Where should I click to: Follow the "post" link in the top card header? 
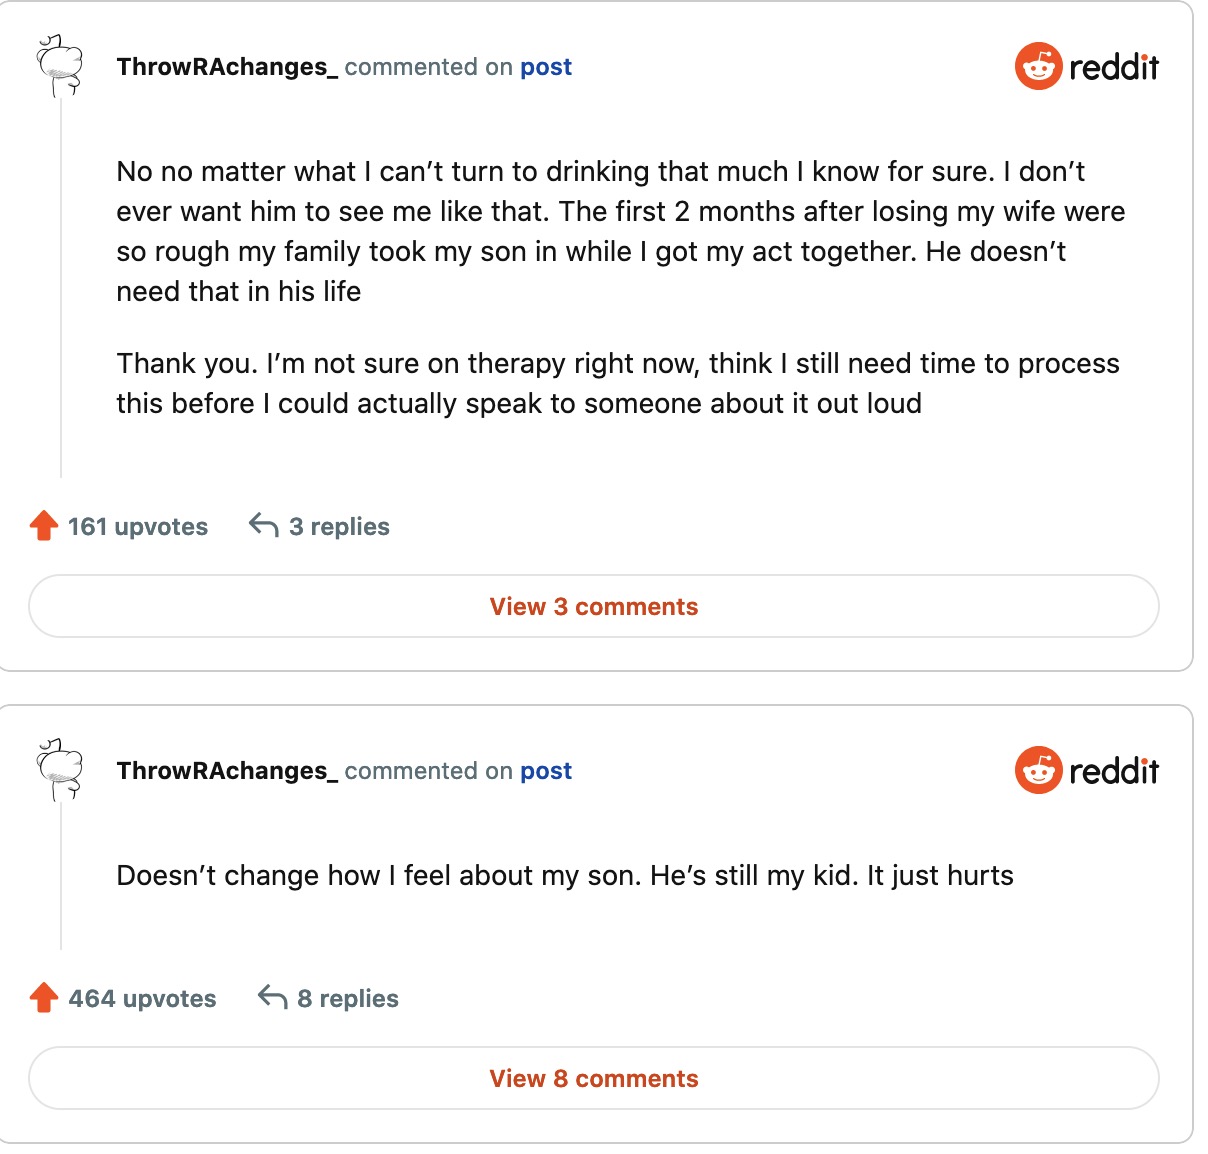[x=546, y=67]
